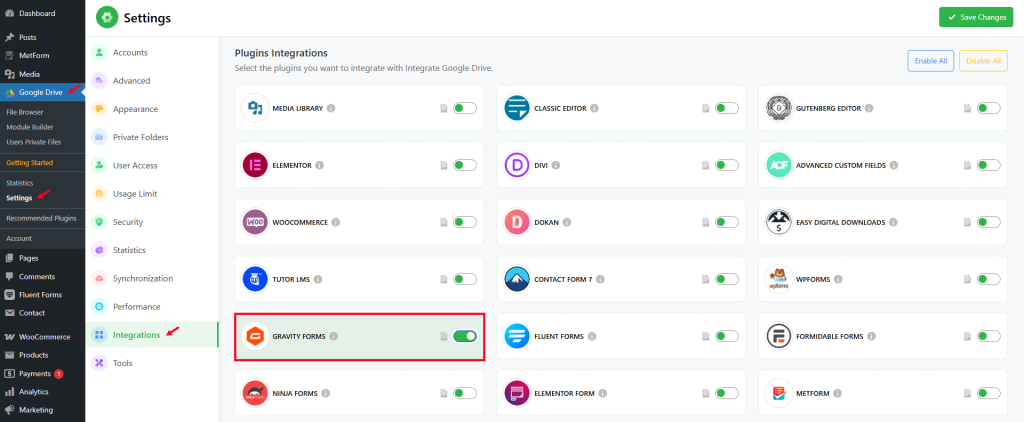
Task: Click the MetForm plugin logo in integrations
Action: pyautogui.click(x=779, y=393)
